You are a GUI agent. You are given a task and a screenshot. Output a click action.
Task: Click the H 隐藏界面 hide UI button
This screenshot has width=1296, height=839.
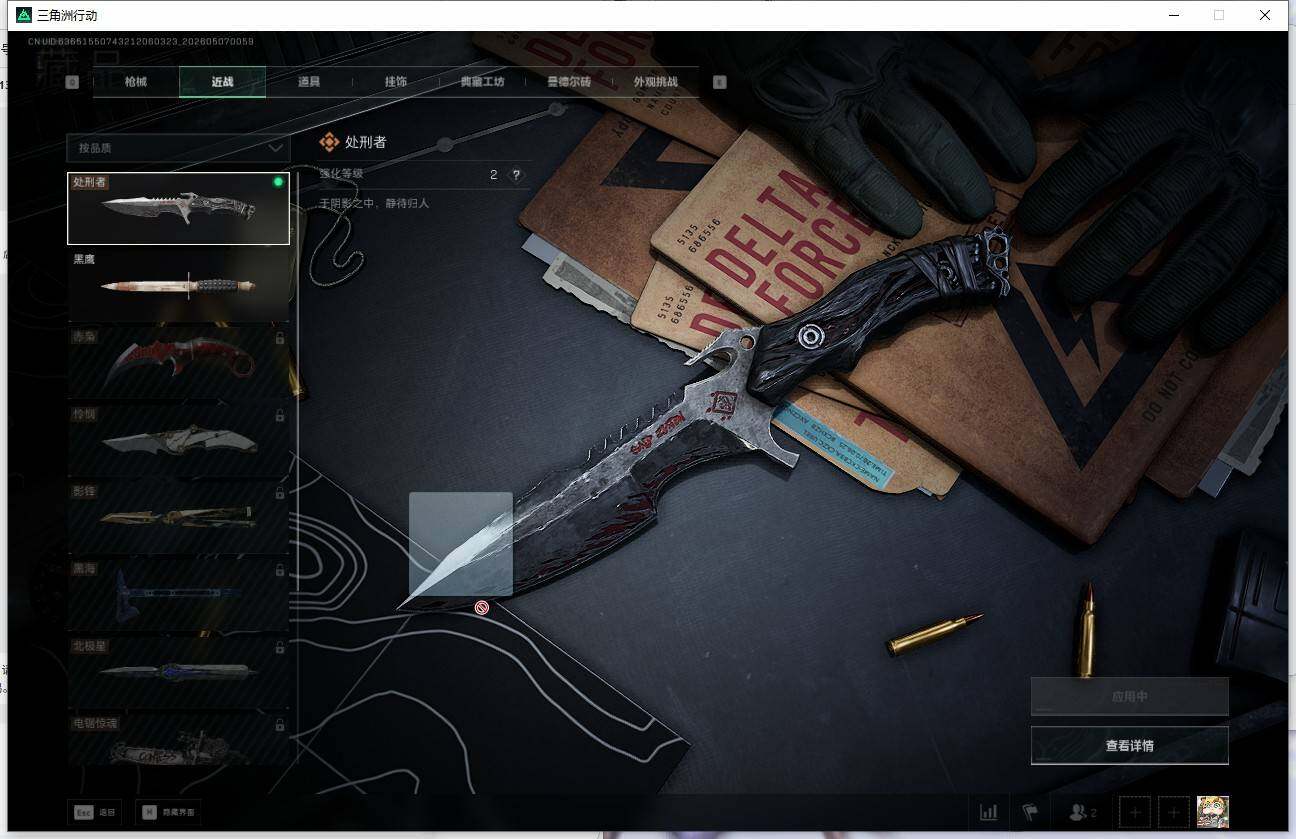168,813
